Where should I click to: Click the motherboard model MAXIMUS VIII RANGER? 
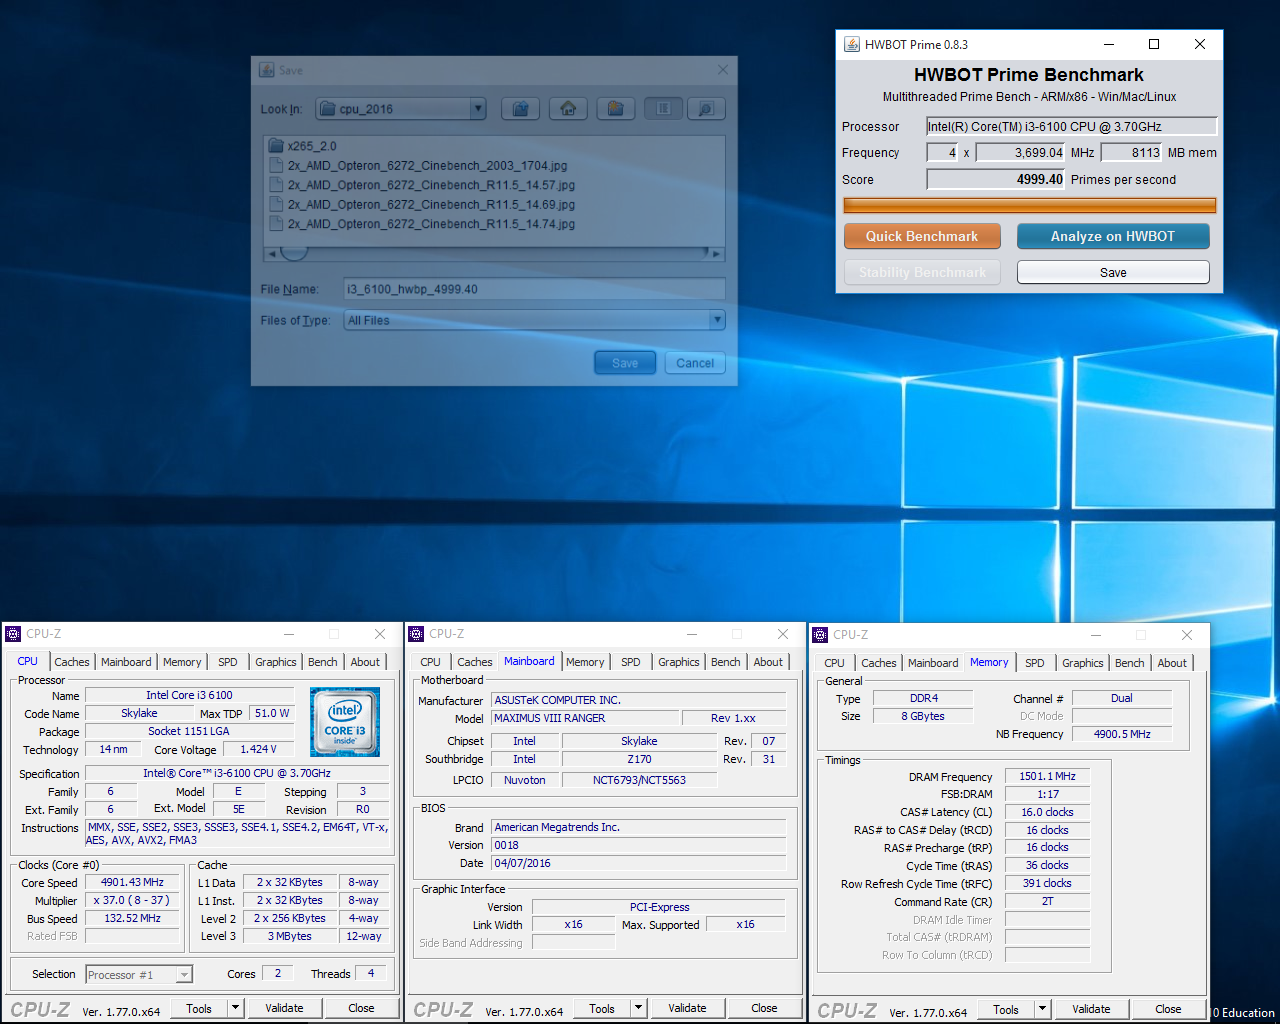tap(585, 718)
